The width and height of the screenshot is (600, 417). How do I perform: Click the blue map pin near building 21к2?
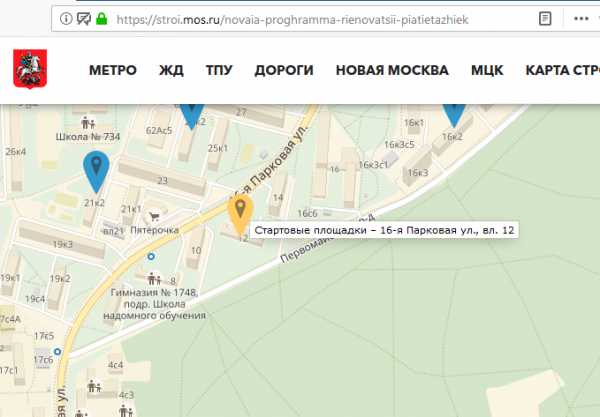pyautogui.click(x=95, y=170)
